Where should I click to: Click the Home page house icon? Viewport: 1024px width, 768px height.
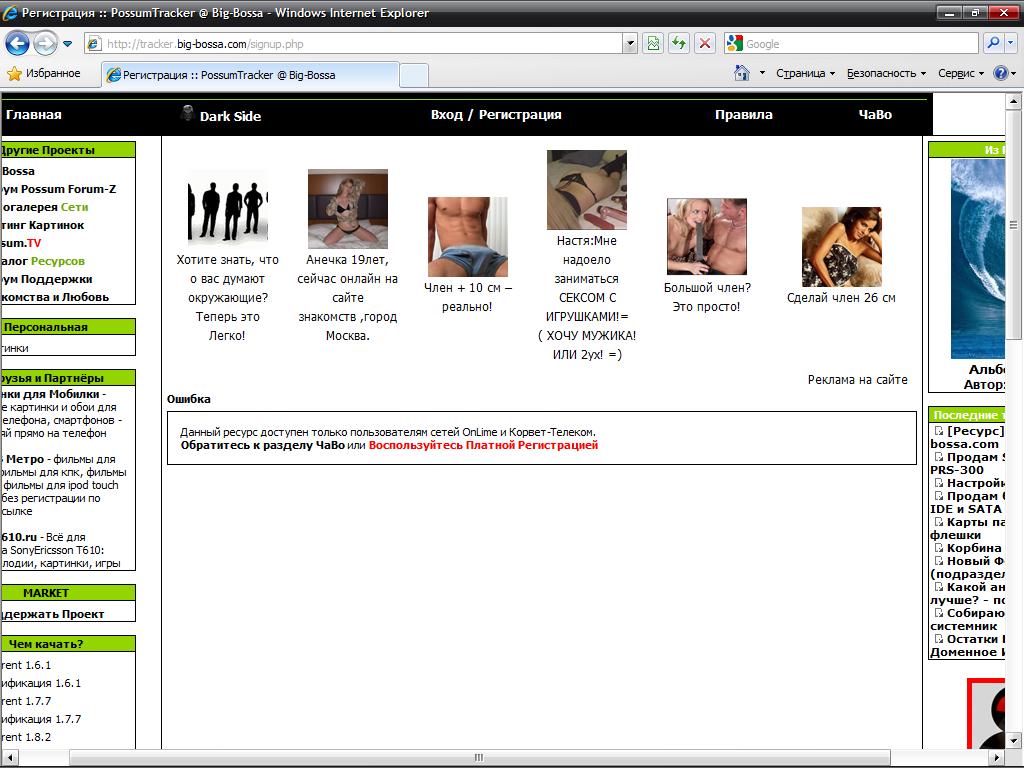742,73
